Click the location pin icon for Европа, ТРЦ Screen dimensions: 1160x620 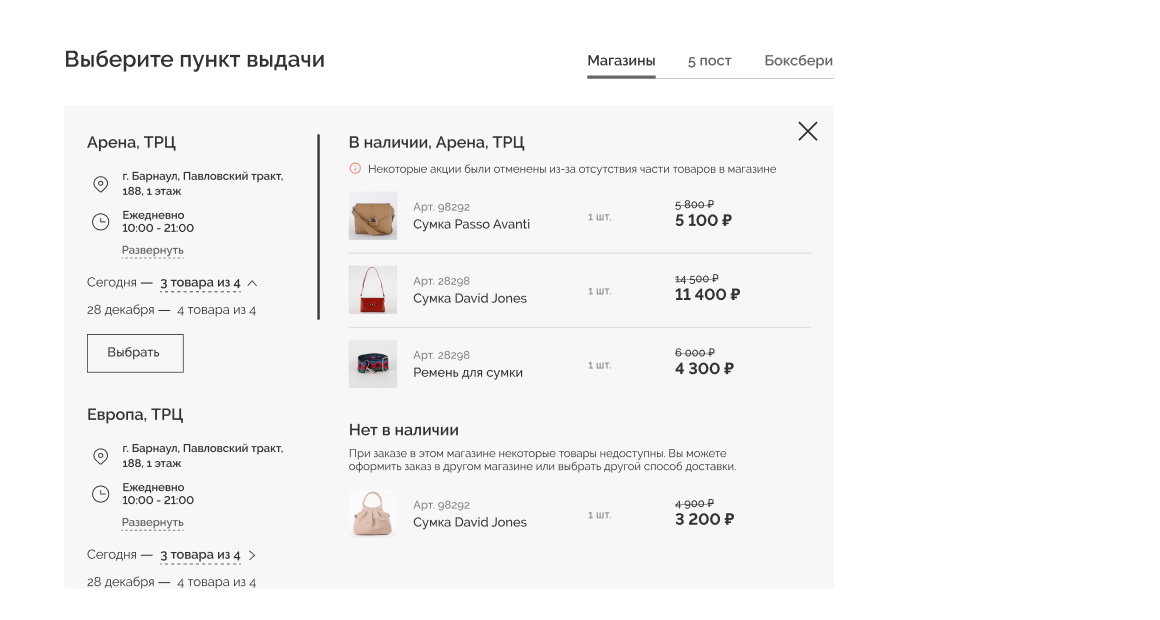click(x=100, y=456)
